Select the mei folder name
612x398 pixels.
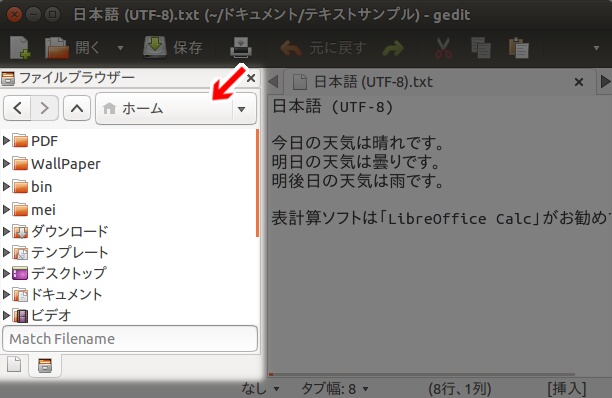(43, 210)
